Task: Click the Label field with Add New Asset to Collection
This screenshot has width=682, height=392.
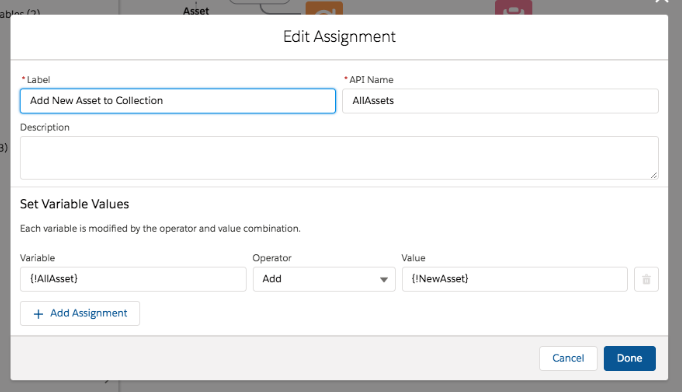Action: 177,101
